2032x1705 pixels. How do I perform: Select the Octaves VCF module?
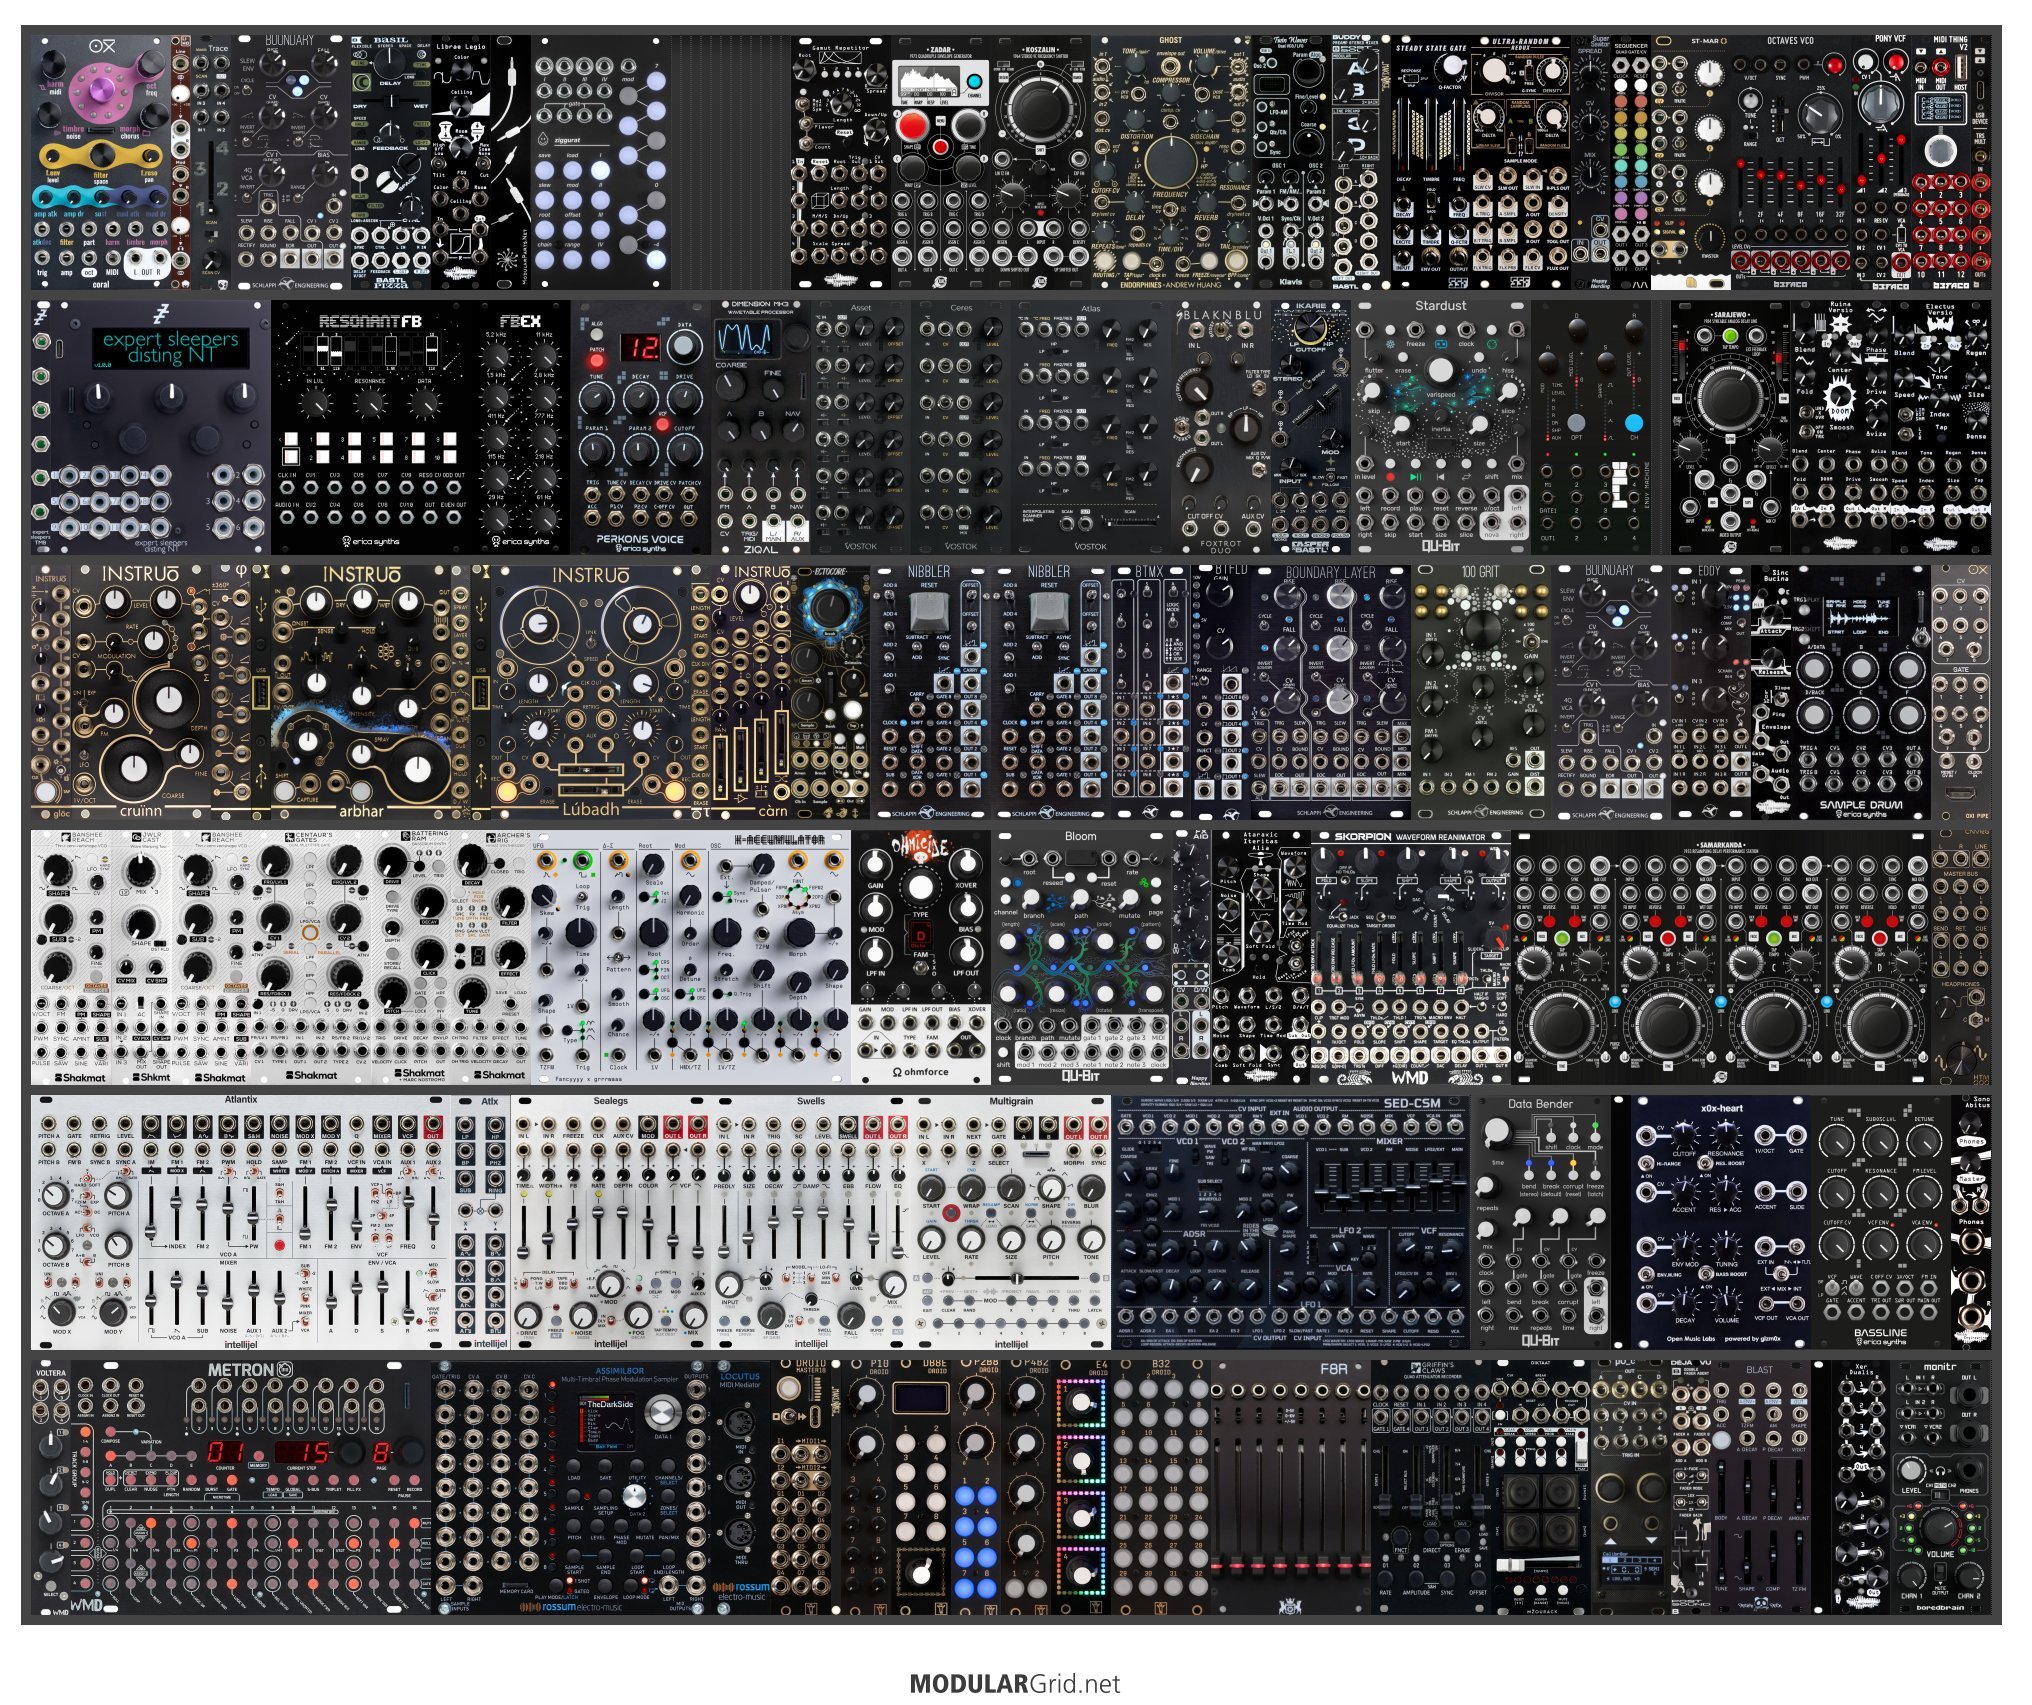click(x=1791, y=162)
